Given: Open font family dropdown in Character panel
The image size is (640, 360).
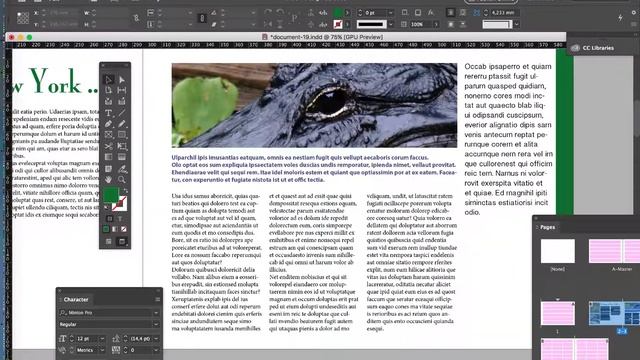Looking at the screenshot, I should click(156, 313).
